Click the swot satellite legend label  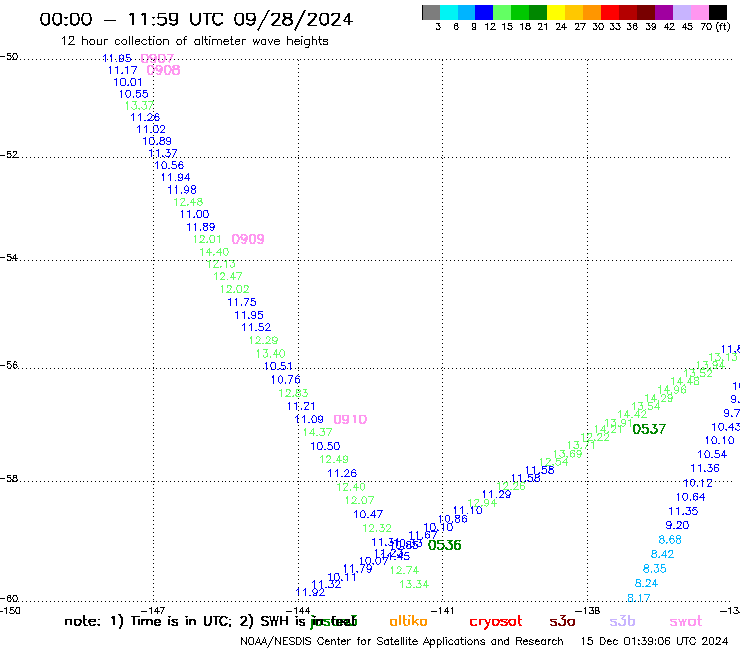click(686, 622)
